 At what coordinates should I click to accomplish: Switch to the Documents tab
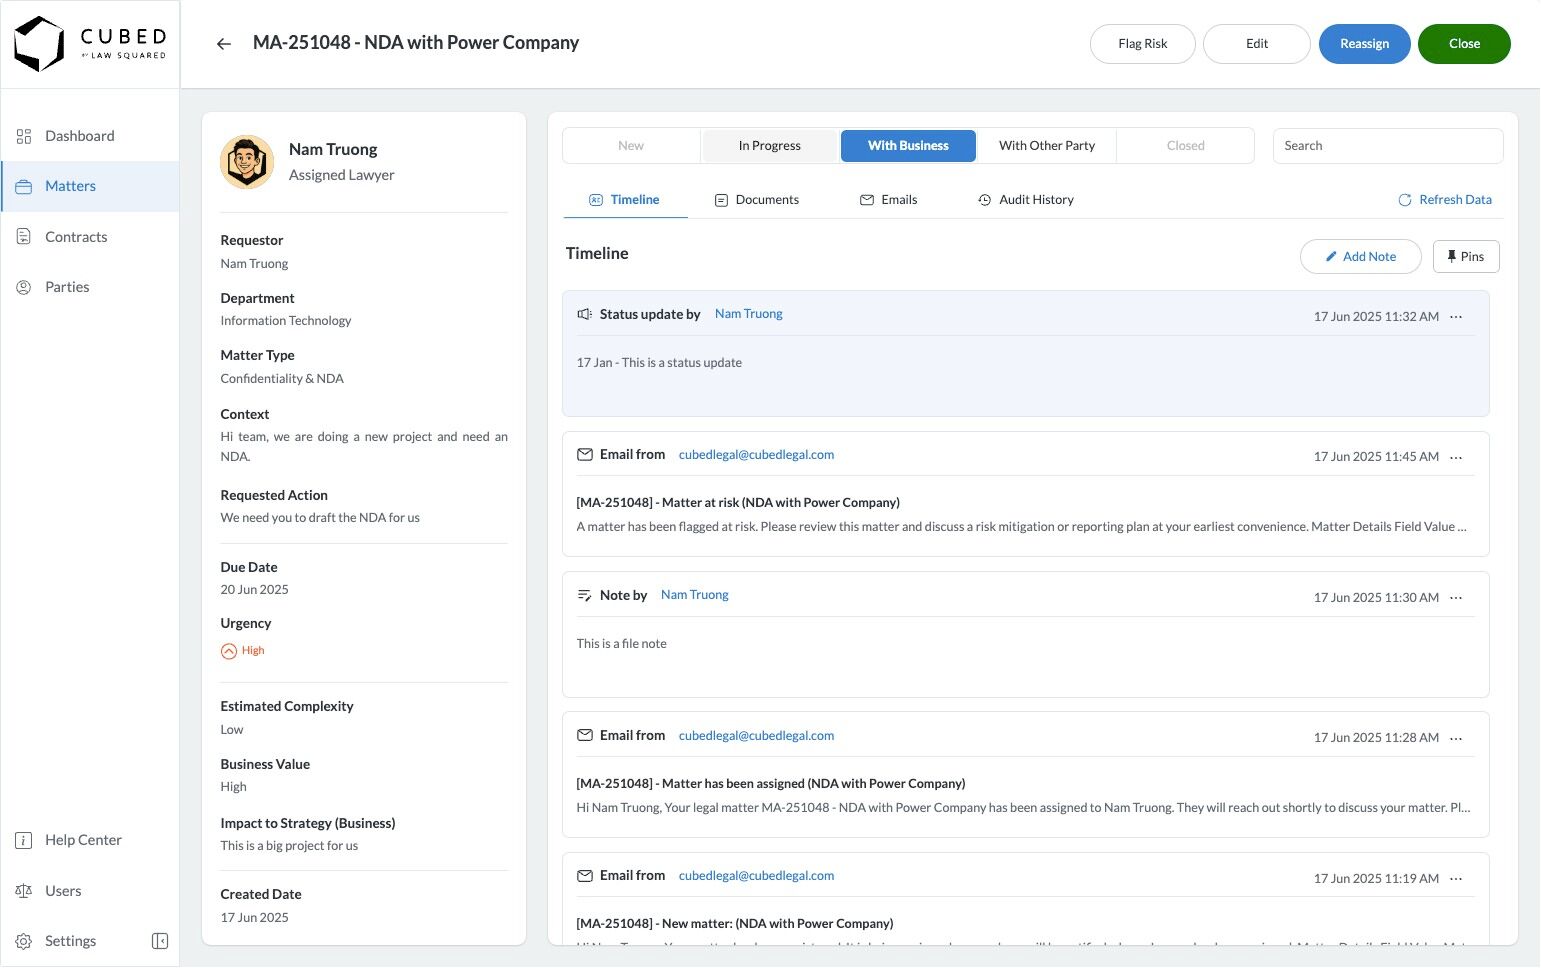tap(757, 200)
